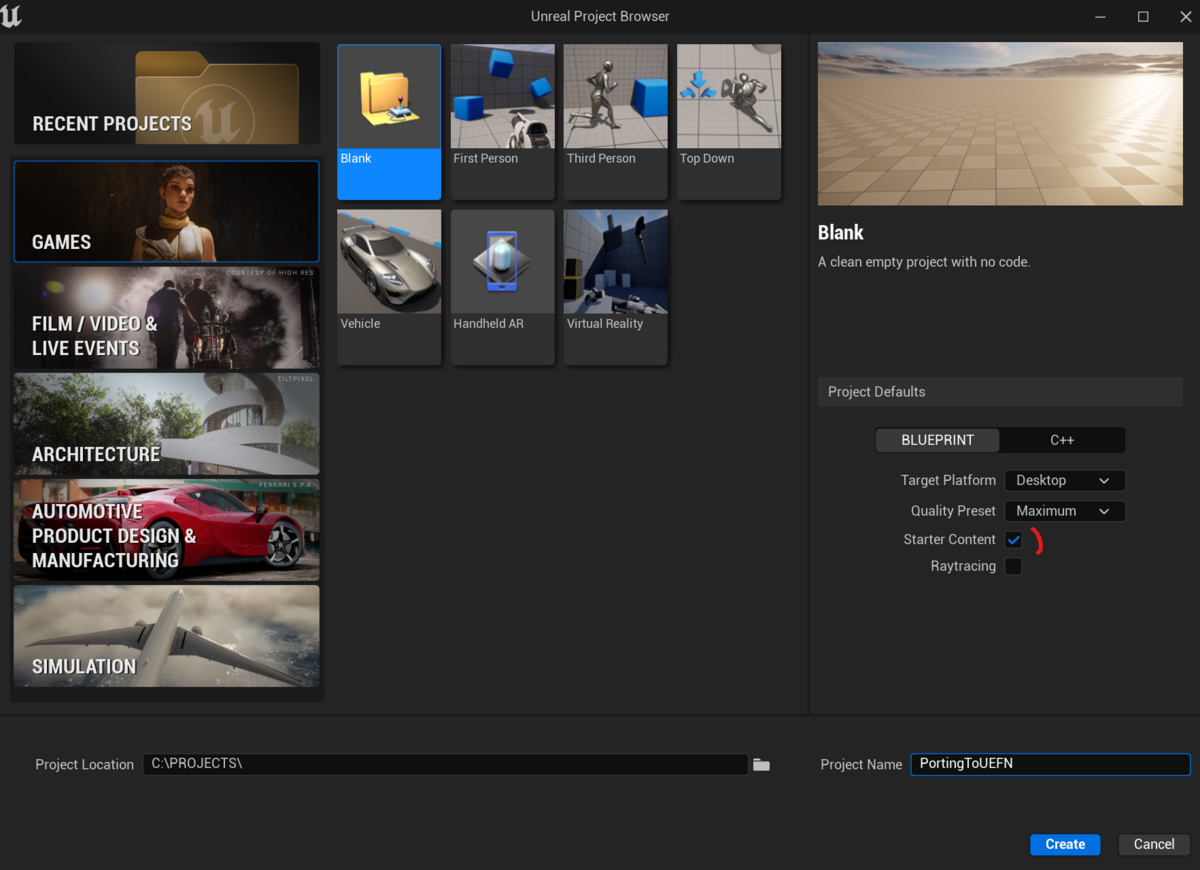Viewport: 1200px width, 870px height.
Task: Click the Raytracing label text
Action: (963, 566)
